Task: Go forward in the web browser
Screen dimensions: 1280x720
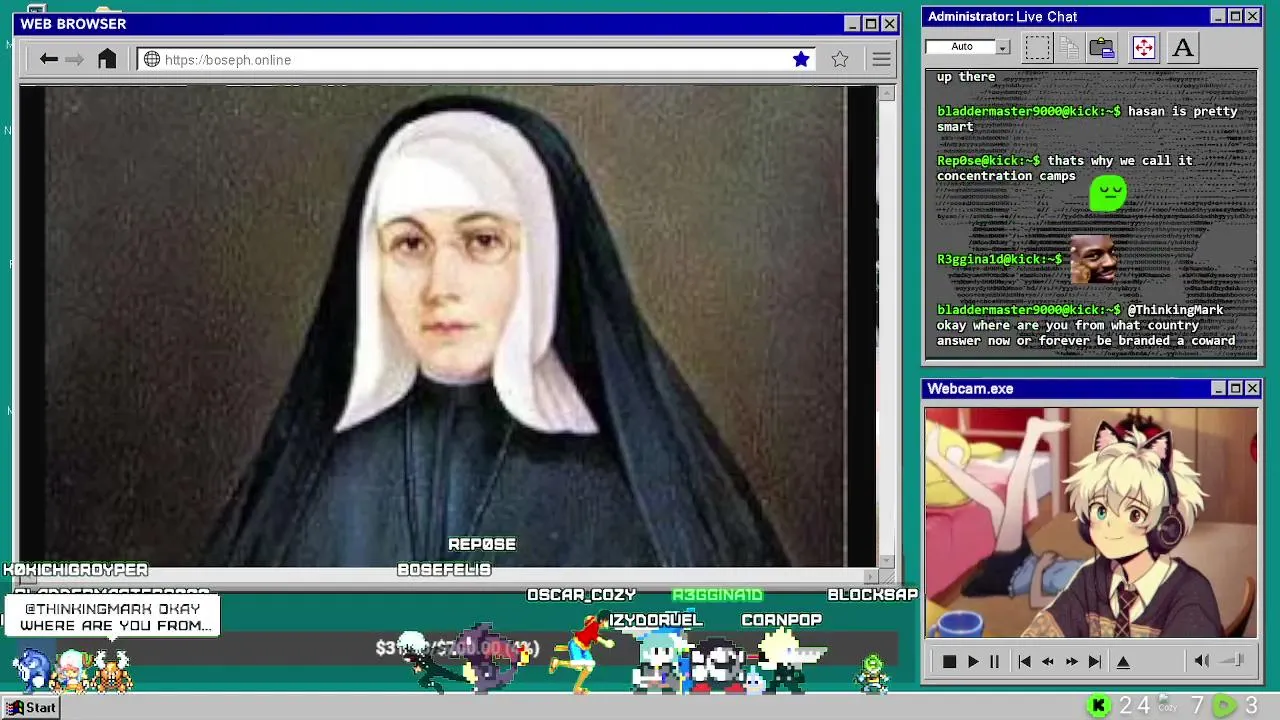Action: tap(75, 60)
